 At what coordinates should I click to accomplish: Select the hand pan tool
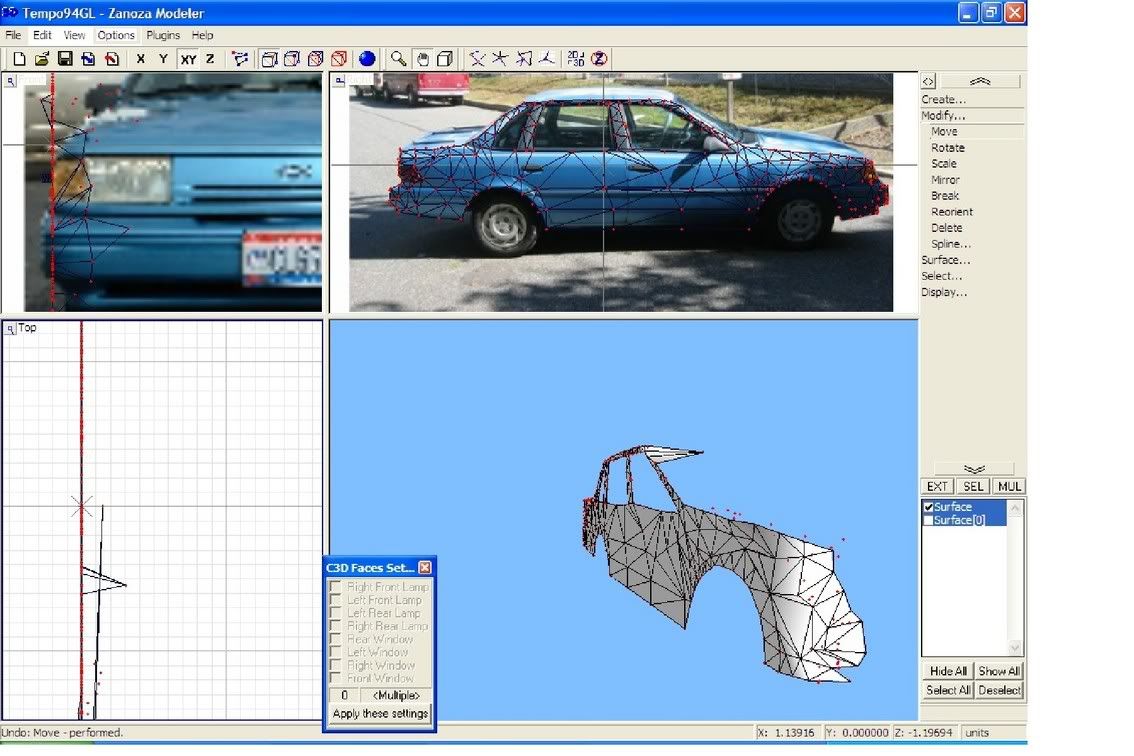point(422,59)
